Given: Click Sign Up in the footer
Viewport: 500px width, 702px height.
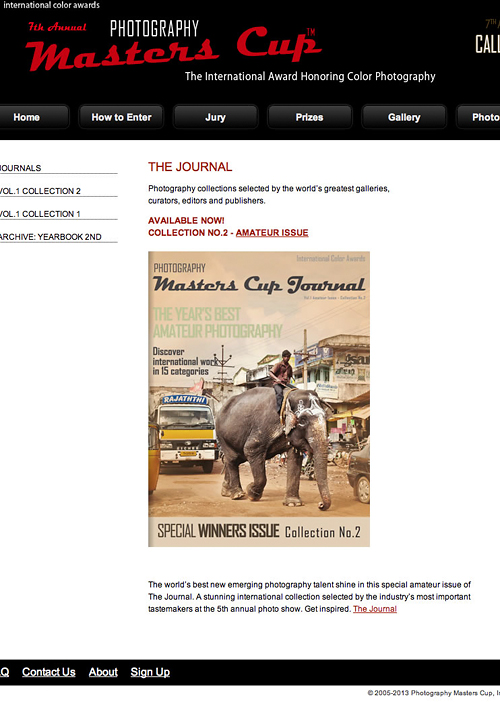Looking at the screenshot, I should pos(150,672).
